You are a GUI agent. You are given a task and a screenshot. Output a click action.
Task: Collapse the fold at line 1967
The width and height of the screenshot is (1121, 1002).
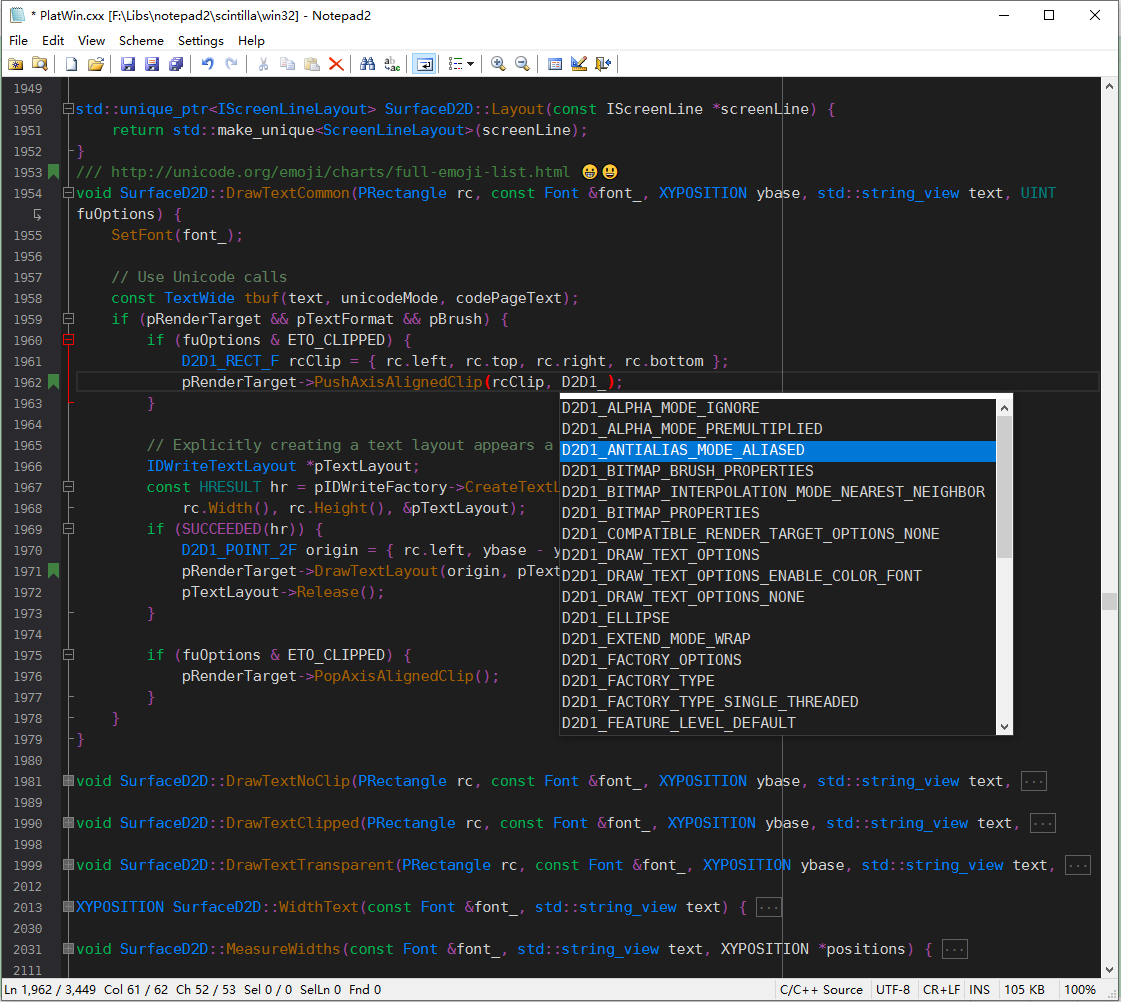coord(69,487)
